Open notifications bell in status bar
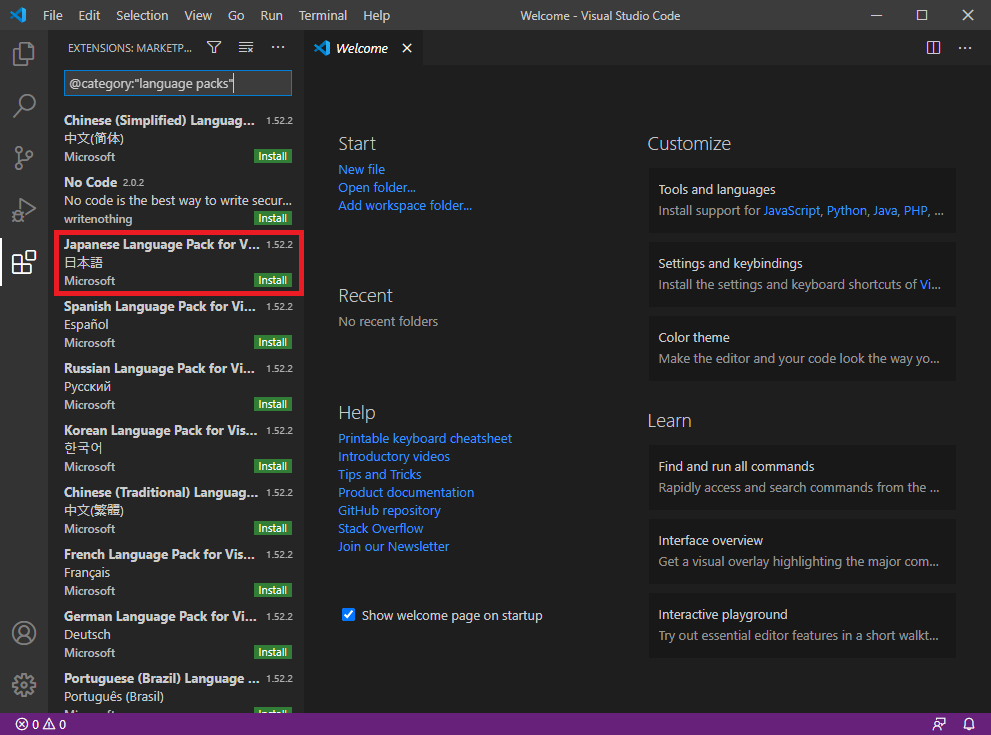Screen dimensions: 991x735 tap(968, 724)
